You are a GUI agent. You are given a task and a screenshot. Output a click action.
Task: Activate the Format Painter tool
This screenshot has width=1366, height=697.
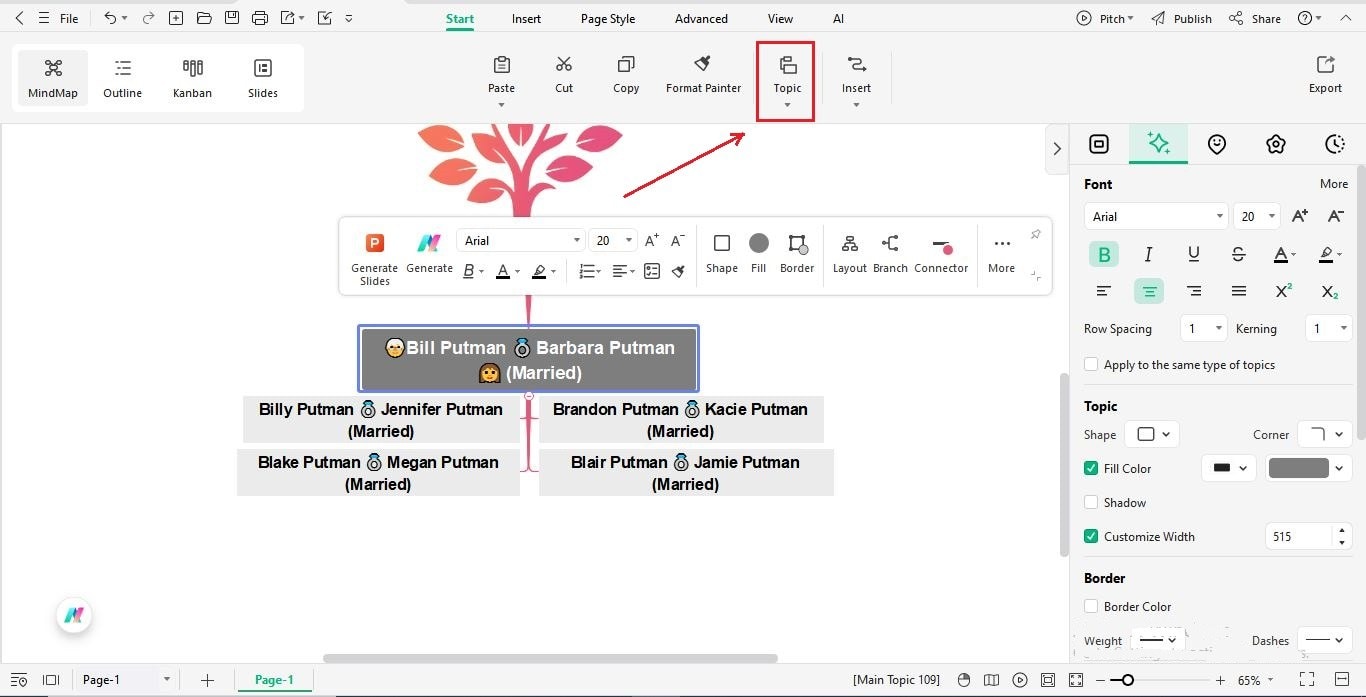tap(703, 75)
